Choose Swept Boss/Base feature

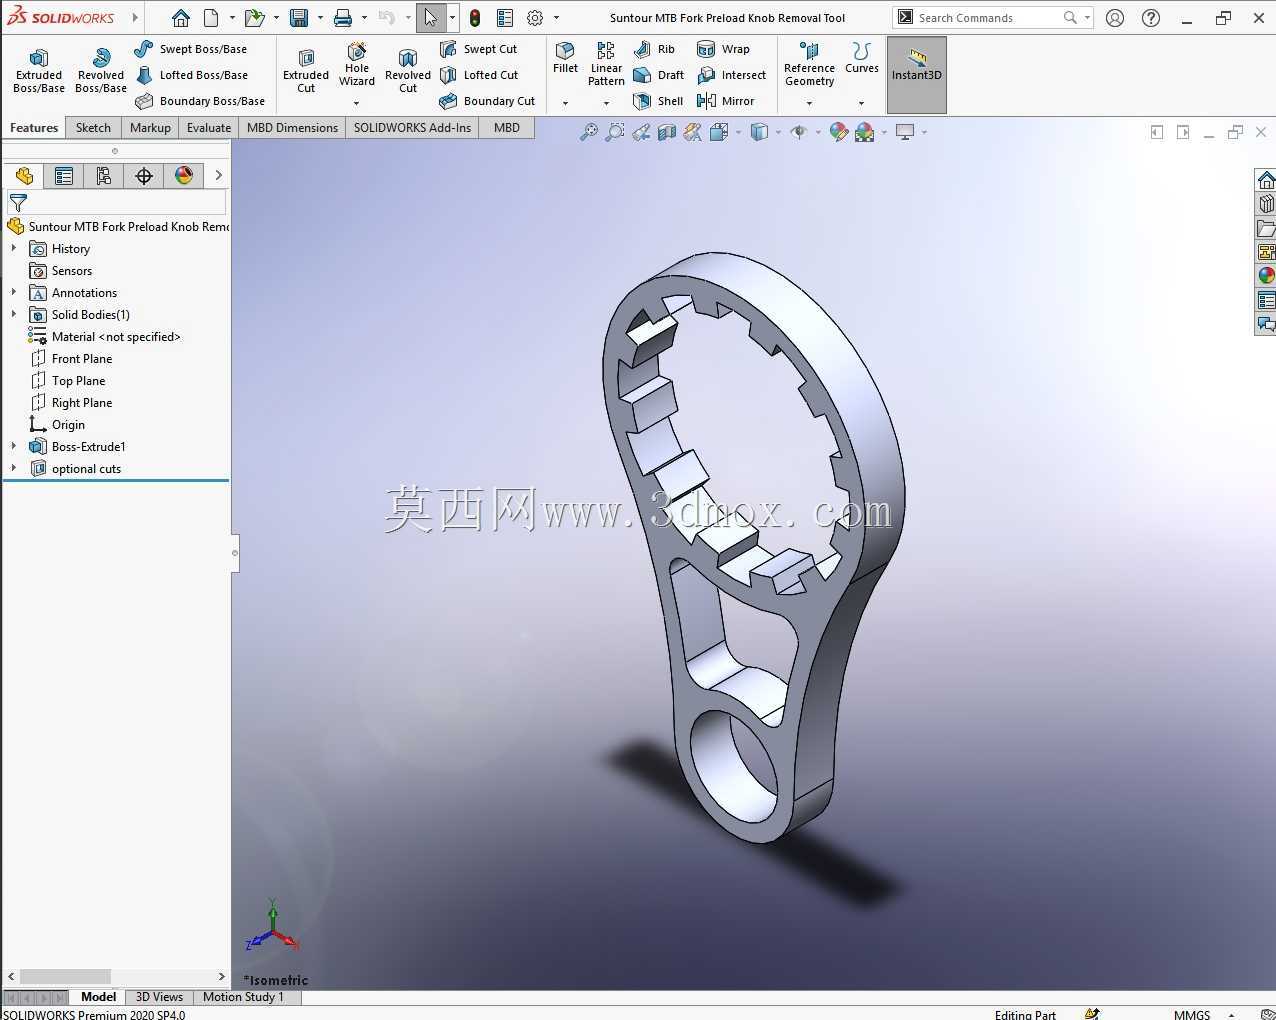pyautogui.click(x=191, y=49)
